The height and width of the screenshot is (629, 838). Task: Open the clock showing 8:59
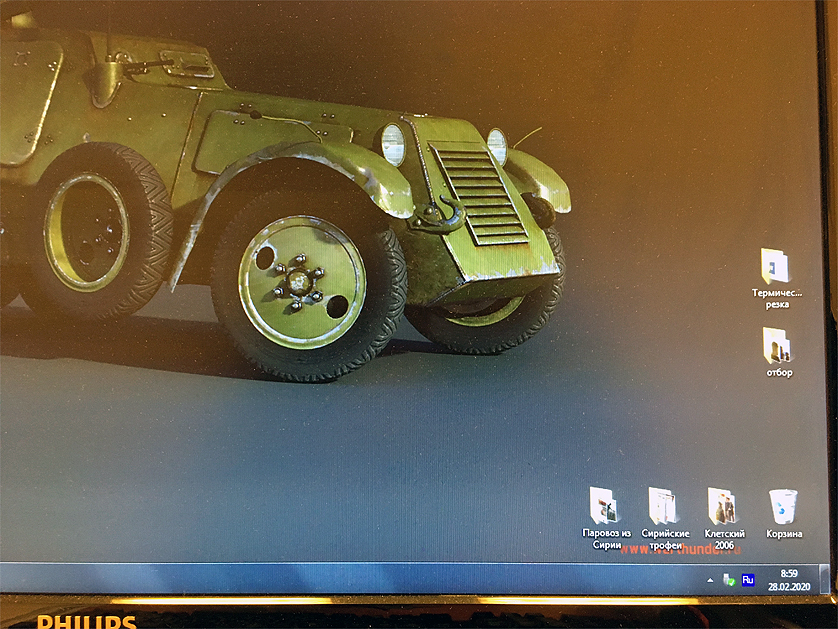tap(789, 573)
